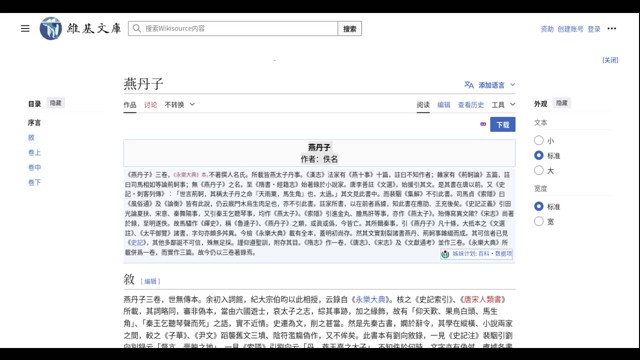Click the sister projects Wikimedia icon
The image size is (640, 360).
445,254
